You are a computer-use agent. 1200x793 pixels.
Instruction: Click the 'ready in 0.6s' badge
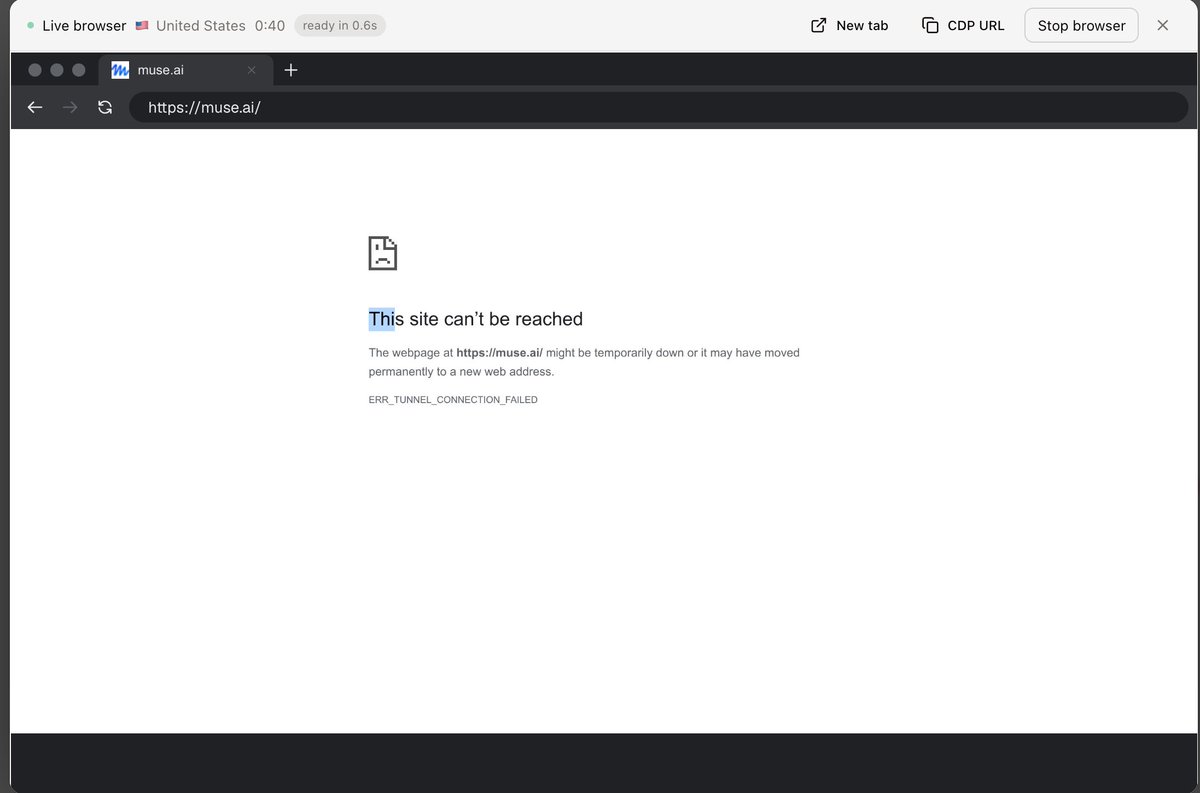(340, 25)
